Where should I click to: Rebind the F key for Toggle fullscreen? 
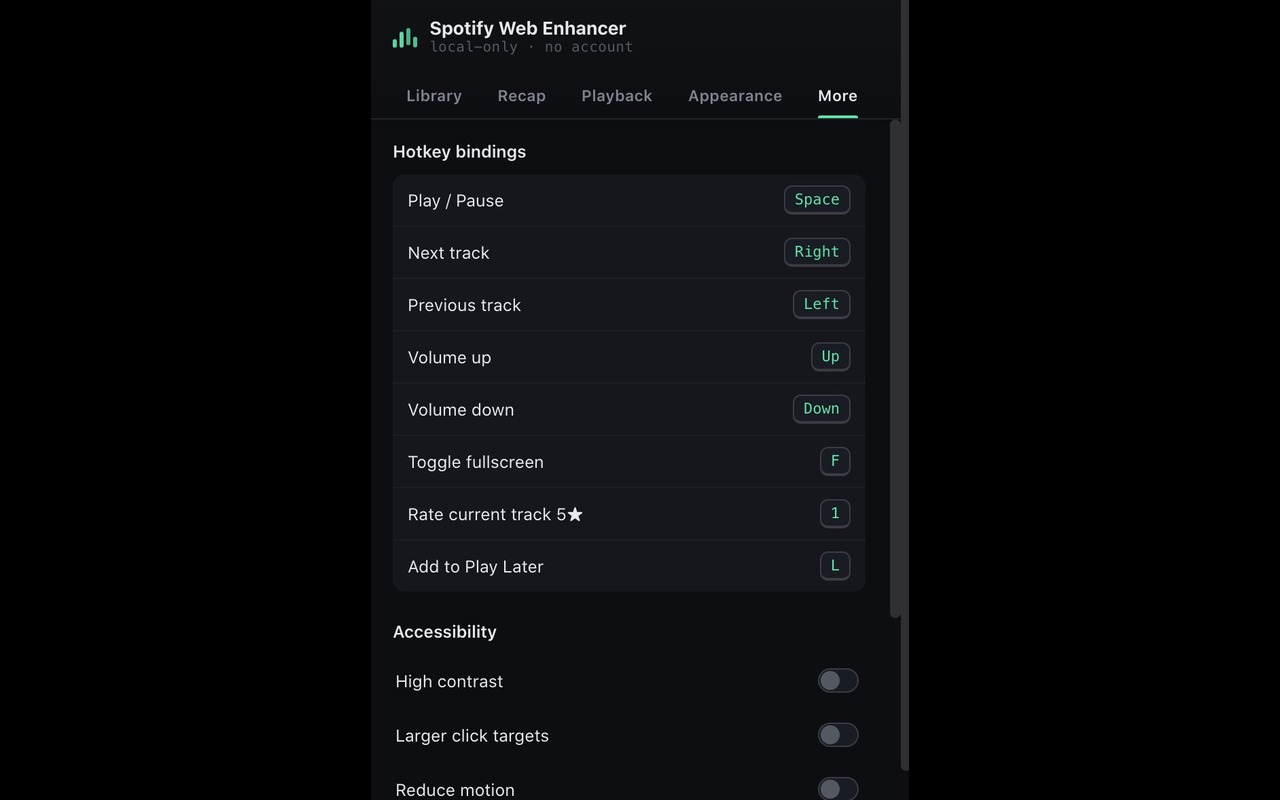click(x=835, y=461)
